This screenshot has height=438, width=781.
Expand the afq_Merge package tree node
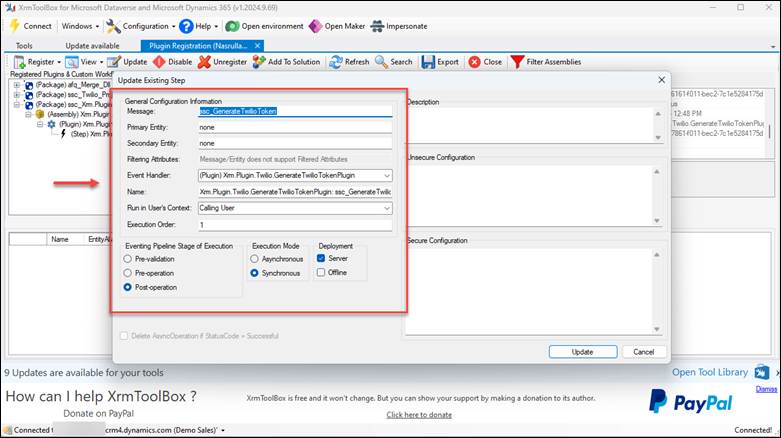click(x=17, y=85)
